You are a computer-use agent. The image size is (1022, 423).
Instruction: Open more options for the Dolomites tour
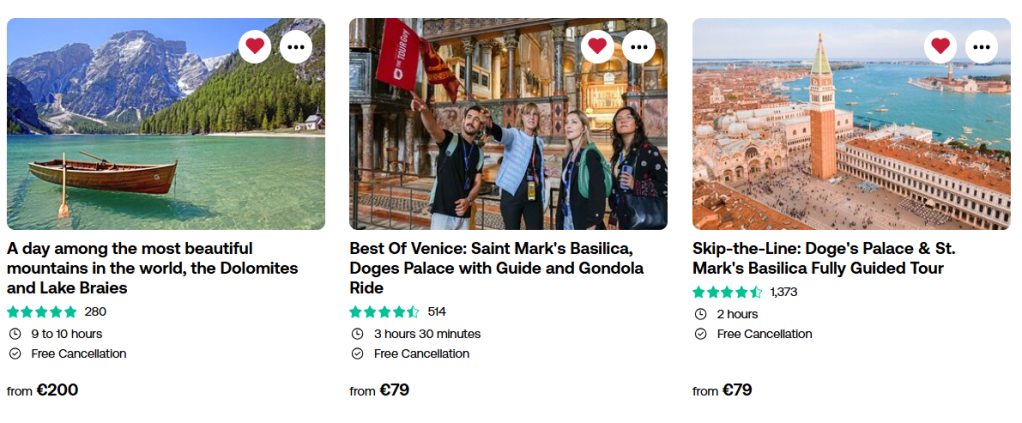tap(296, 46)
